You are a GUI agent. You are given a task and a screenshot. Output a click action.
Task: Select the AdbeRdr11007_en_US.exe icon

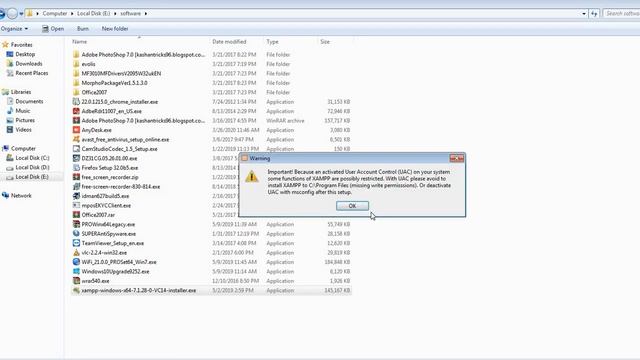pos(76,111)
